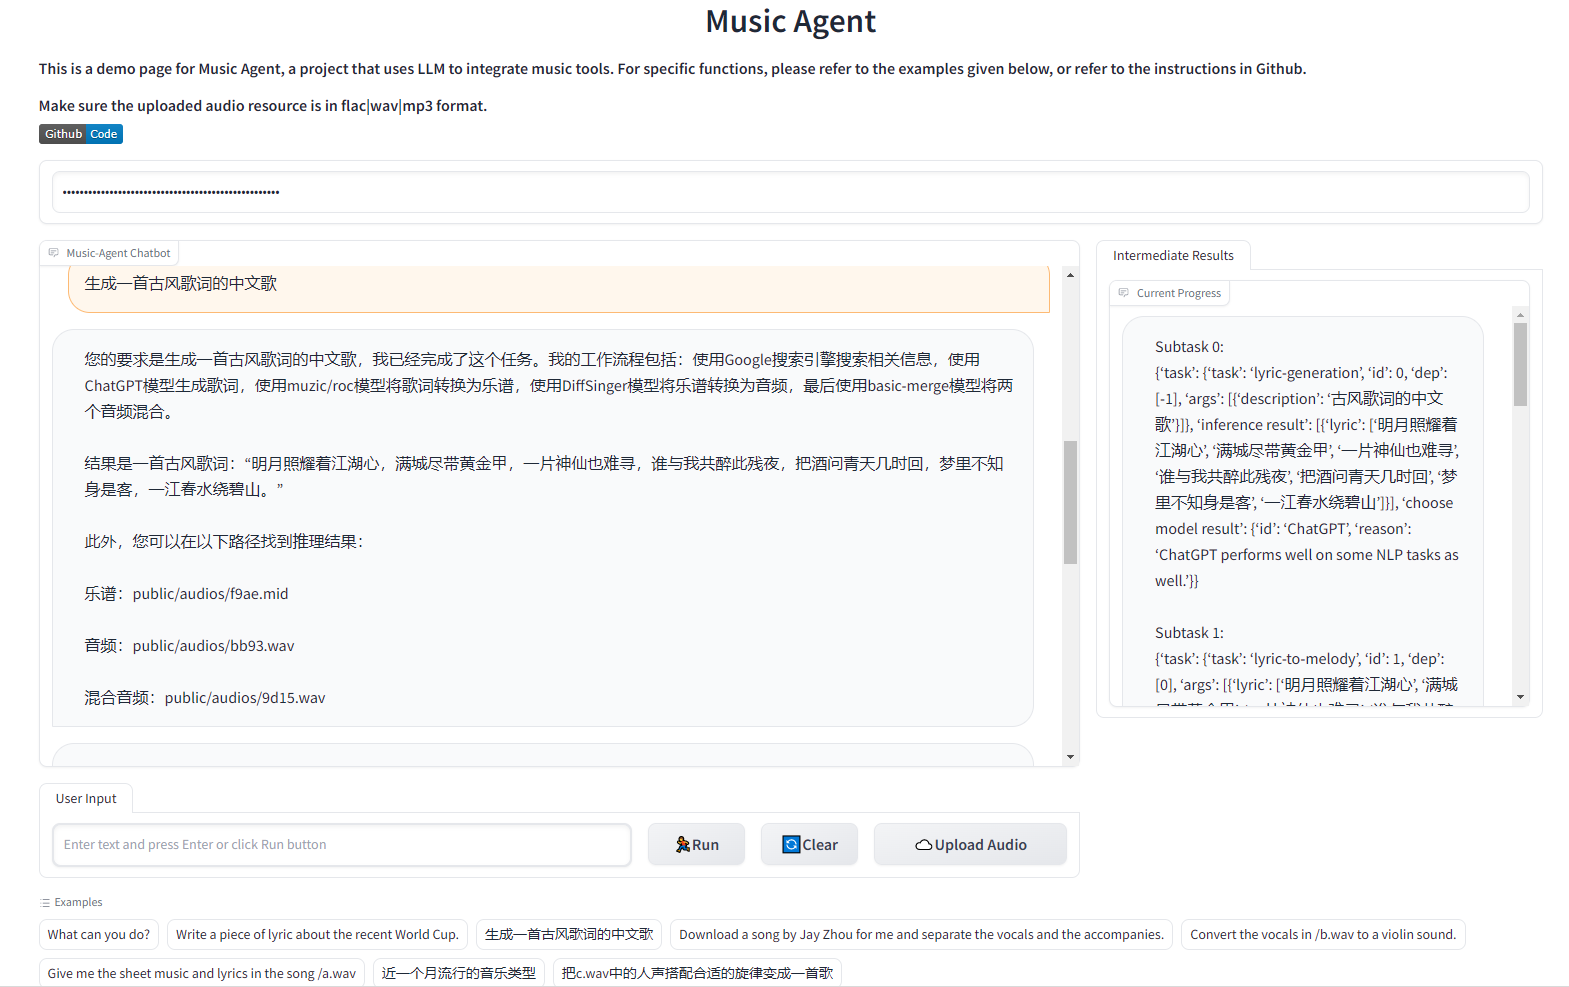This screenshot has width=1569, height=987.
Task: Click the Current Progress chat icon
Action: click(x=1124, y=293)
